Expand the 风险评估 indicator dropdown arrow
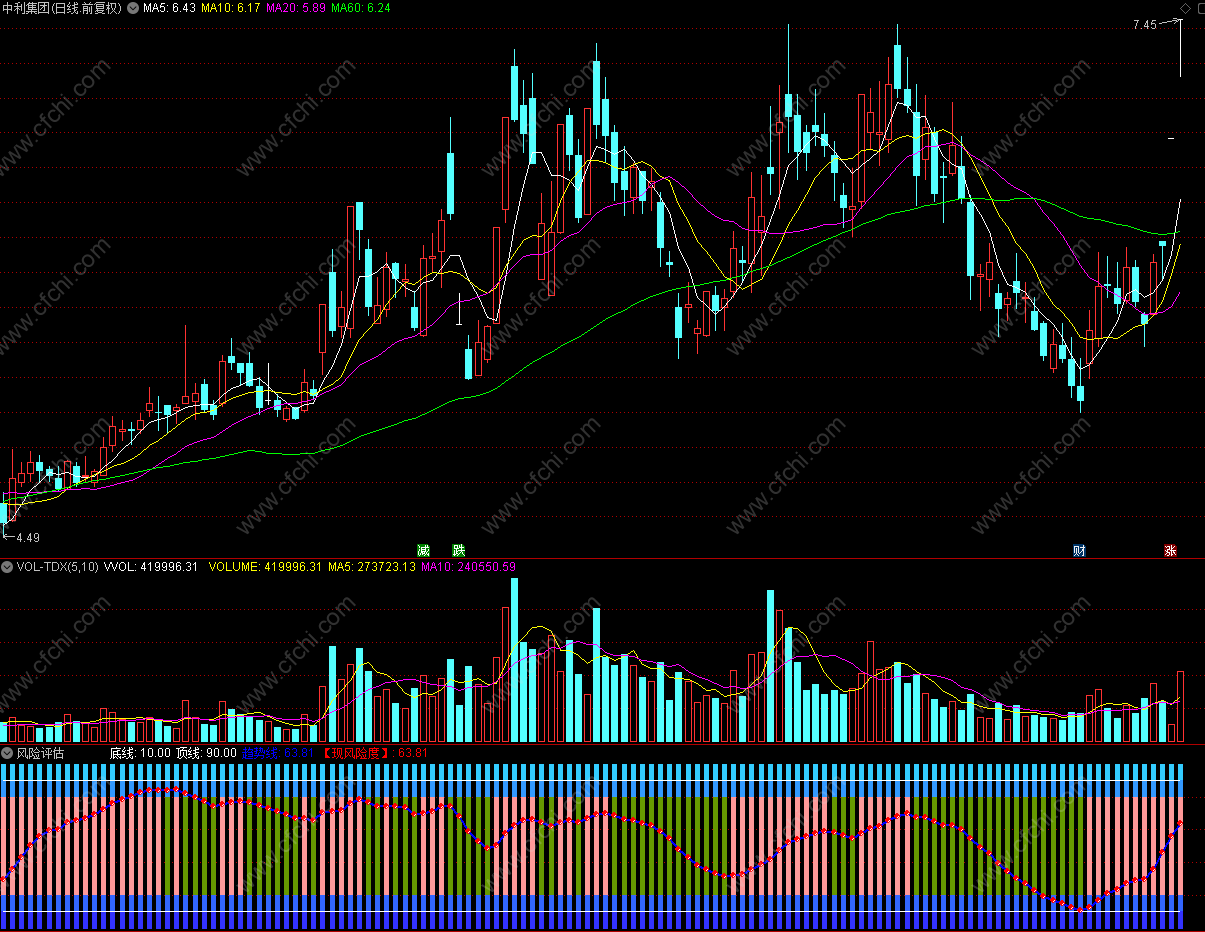 tap(7, 753)
